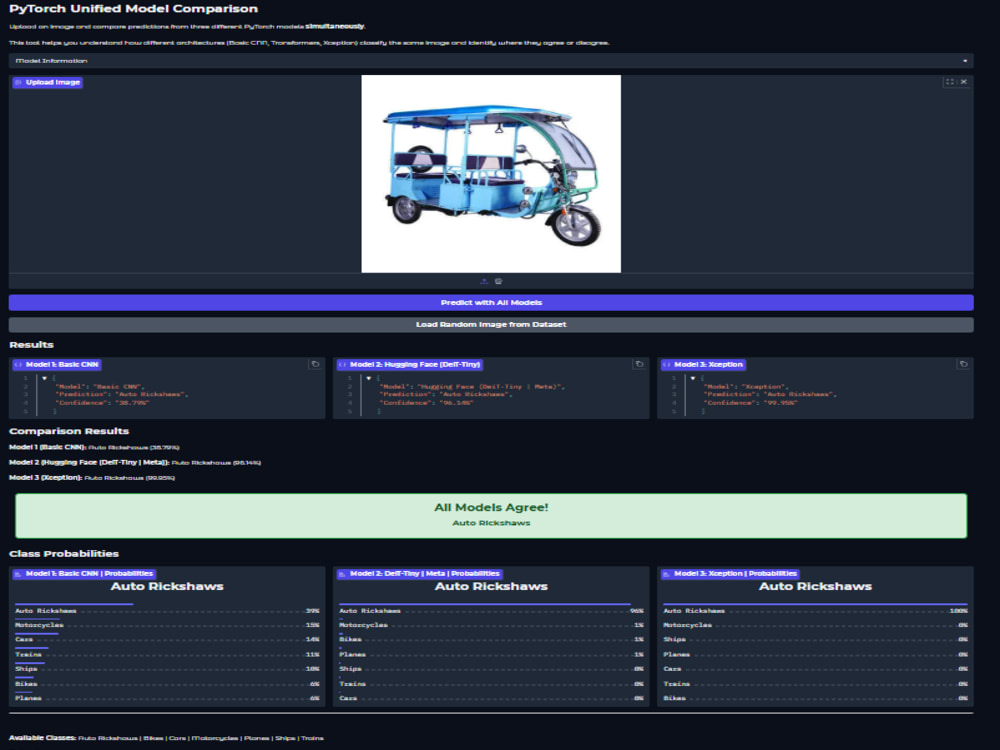The image size is (1000, 750).
Task: Remove the uploaded rickshaw image
Action: (964, 82)
